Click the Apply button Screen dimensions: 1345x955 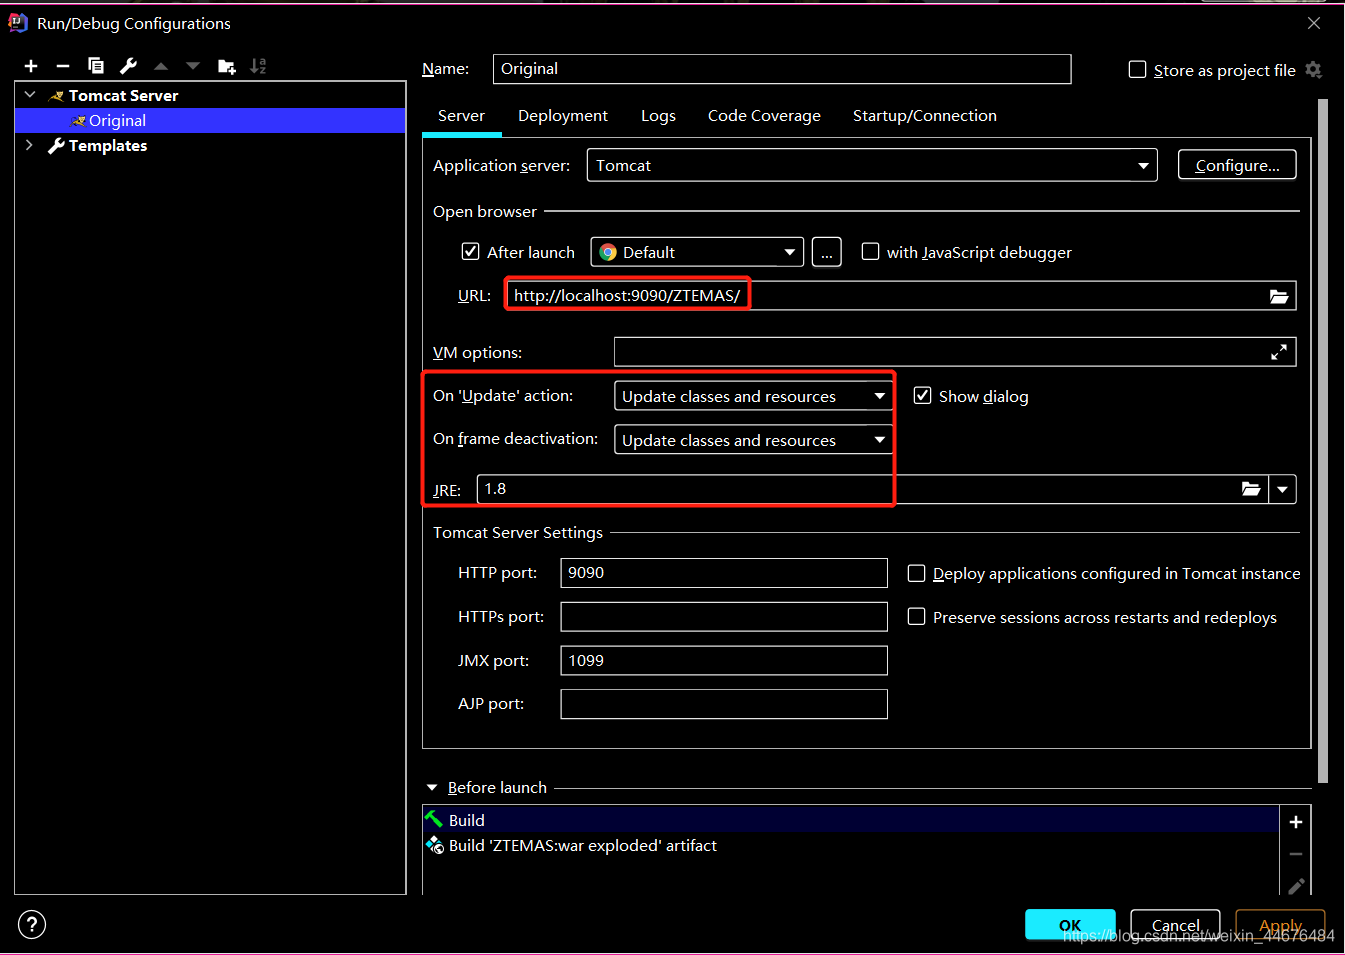[1281, 925]
